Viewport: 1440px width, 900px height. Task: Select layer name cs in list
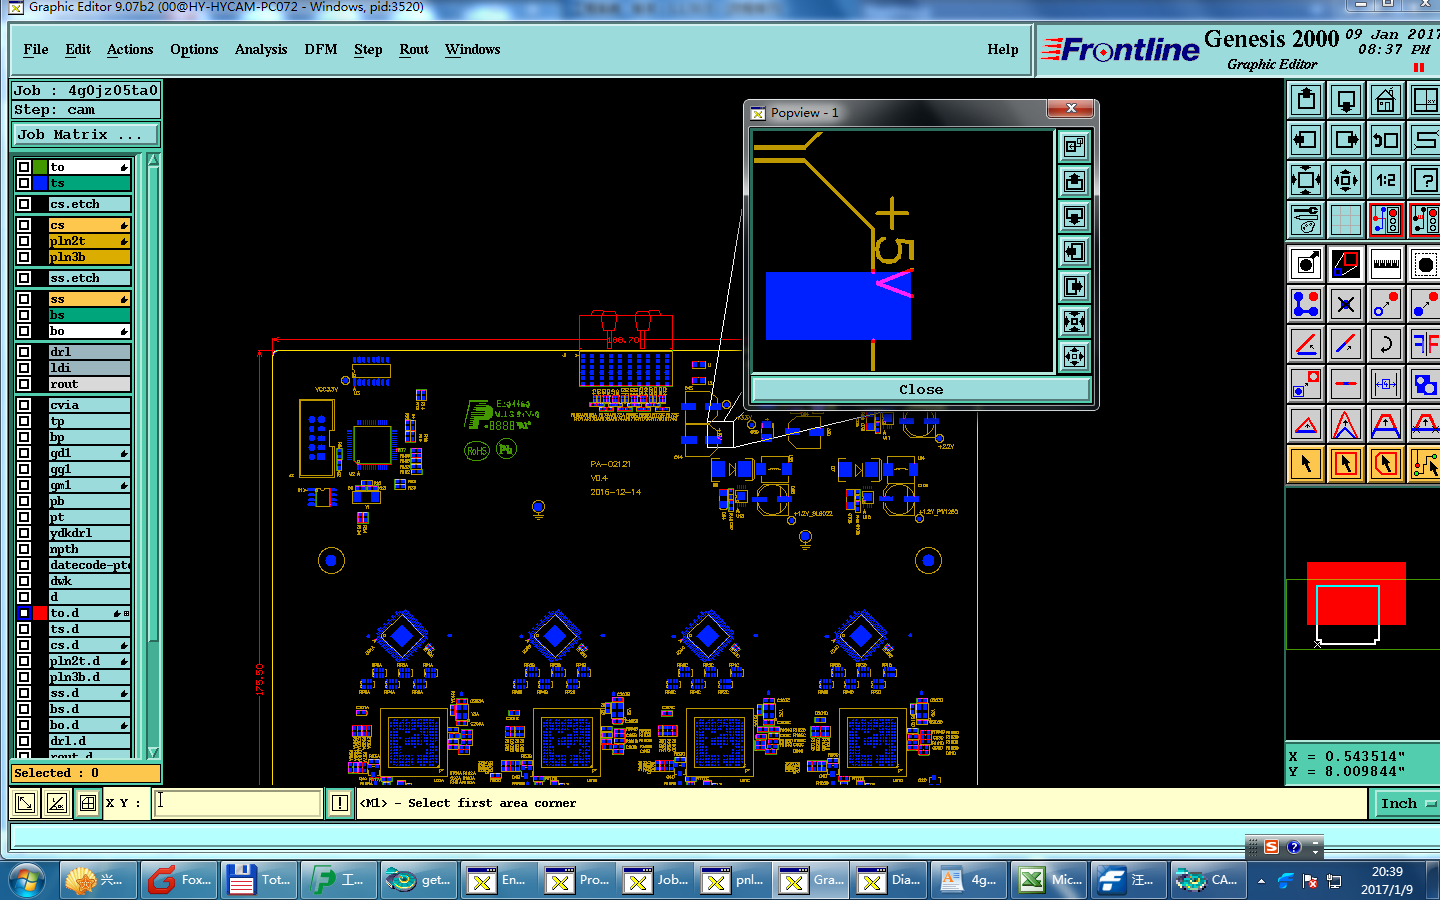click(x=90, y=225)
